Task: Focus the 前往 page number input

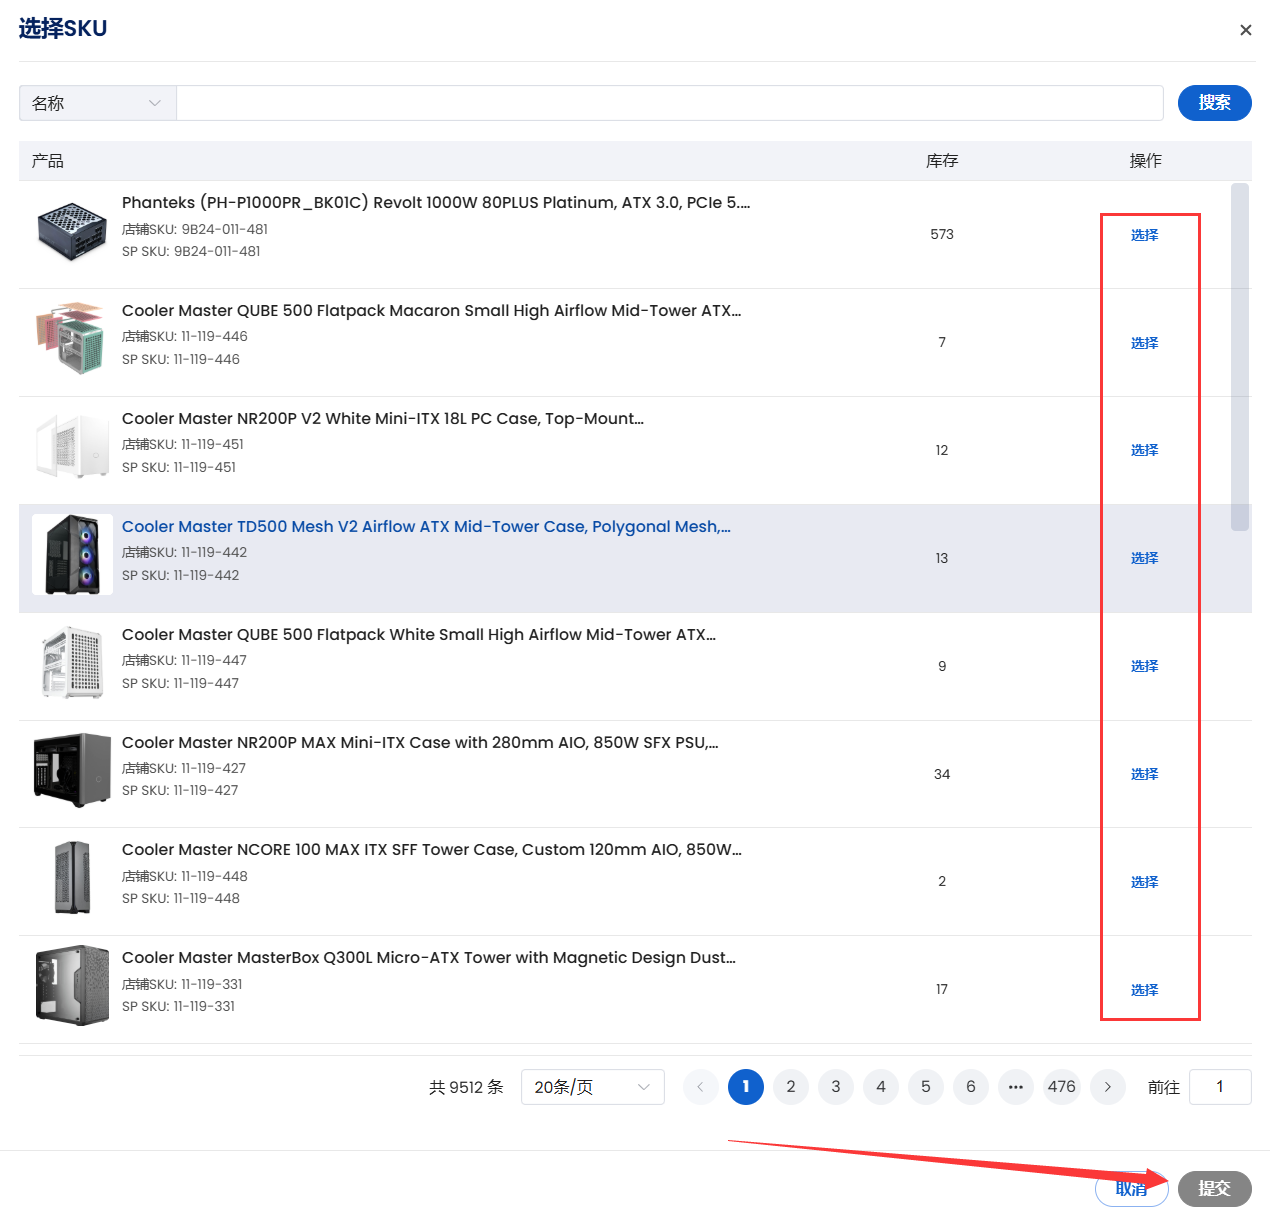Action: (x=1220, y=1087)
